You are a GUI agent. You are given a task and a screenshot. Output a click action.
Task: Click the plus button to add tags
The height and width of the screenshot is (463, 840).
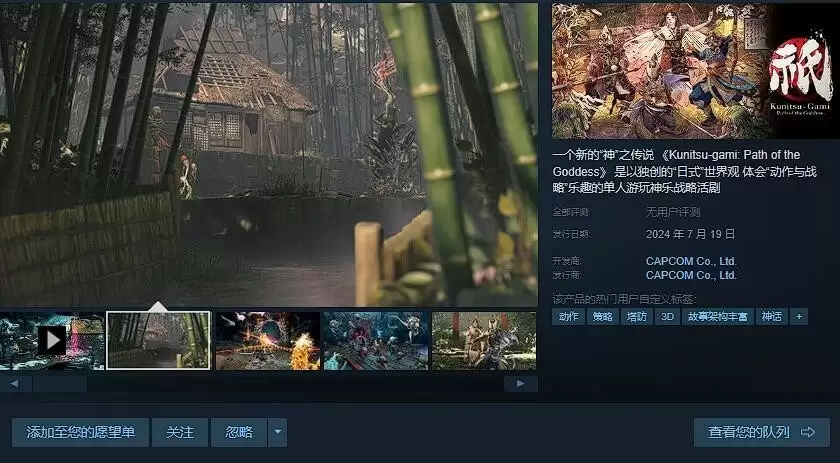point(799,317)
